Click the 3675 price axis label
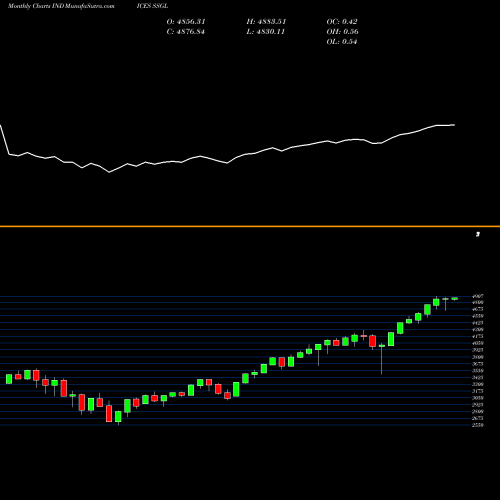500x500 pixels. (478, 364)
